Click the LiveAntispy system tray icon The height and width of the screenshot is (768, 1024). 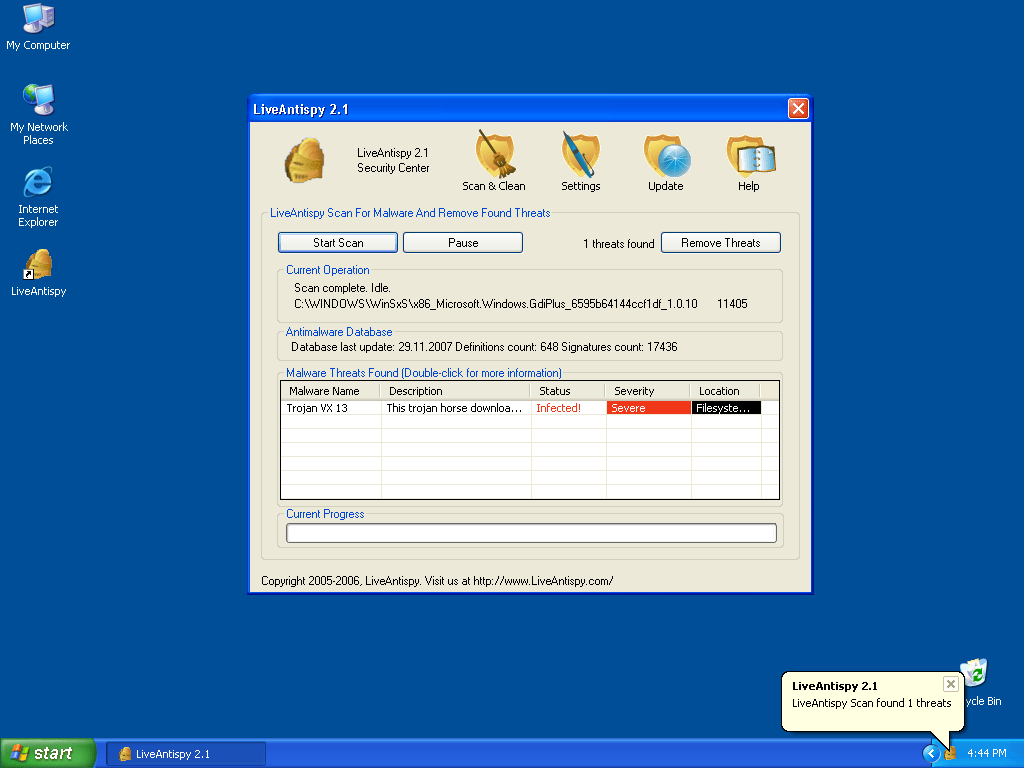click(x=950, y=753)
